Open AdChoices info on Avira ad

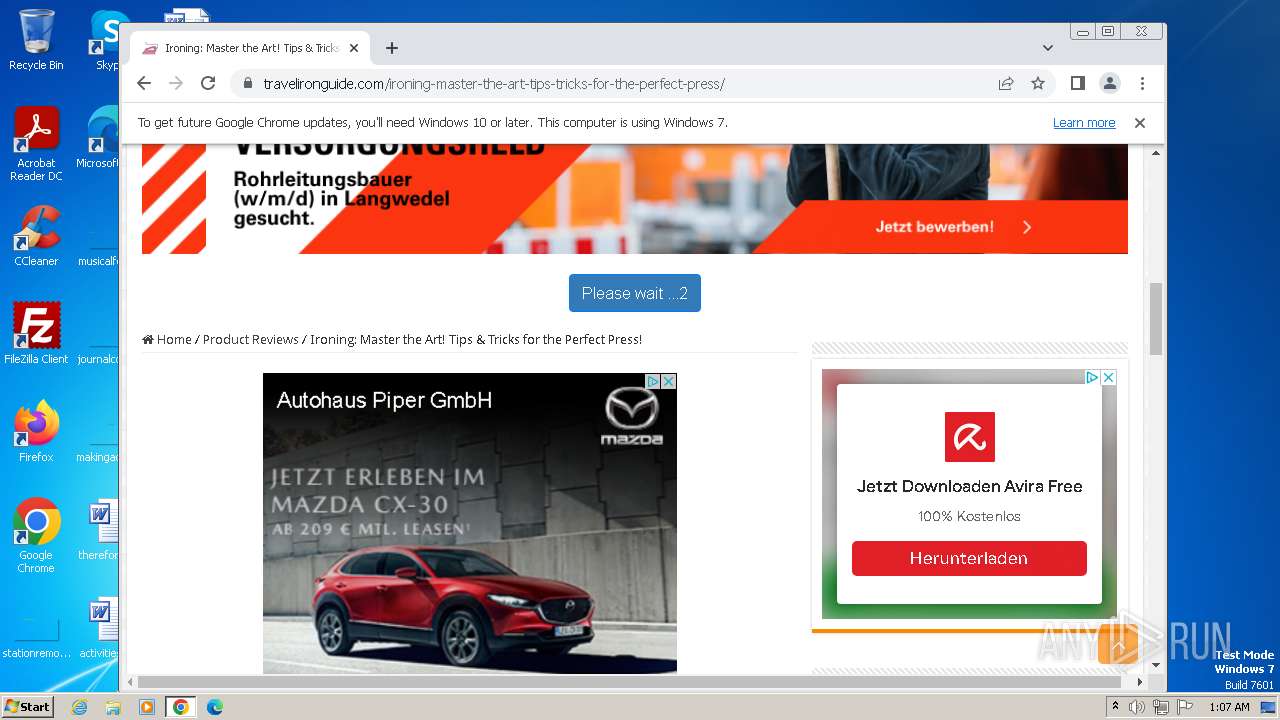(x=1092, y=377)
